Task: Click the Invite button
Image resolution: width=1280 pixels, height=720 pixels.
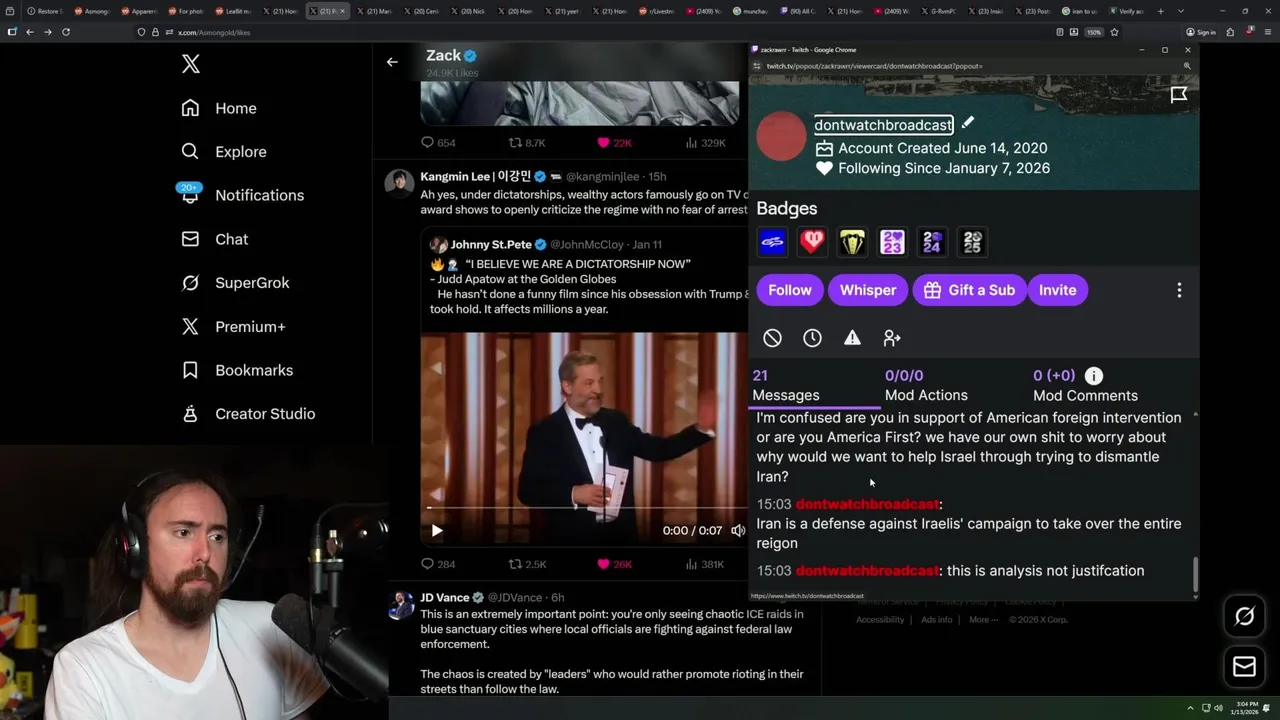Action: point(1057,290)
